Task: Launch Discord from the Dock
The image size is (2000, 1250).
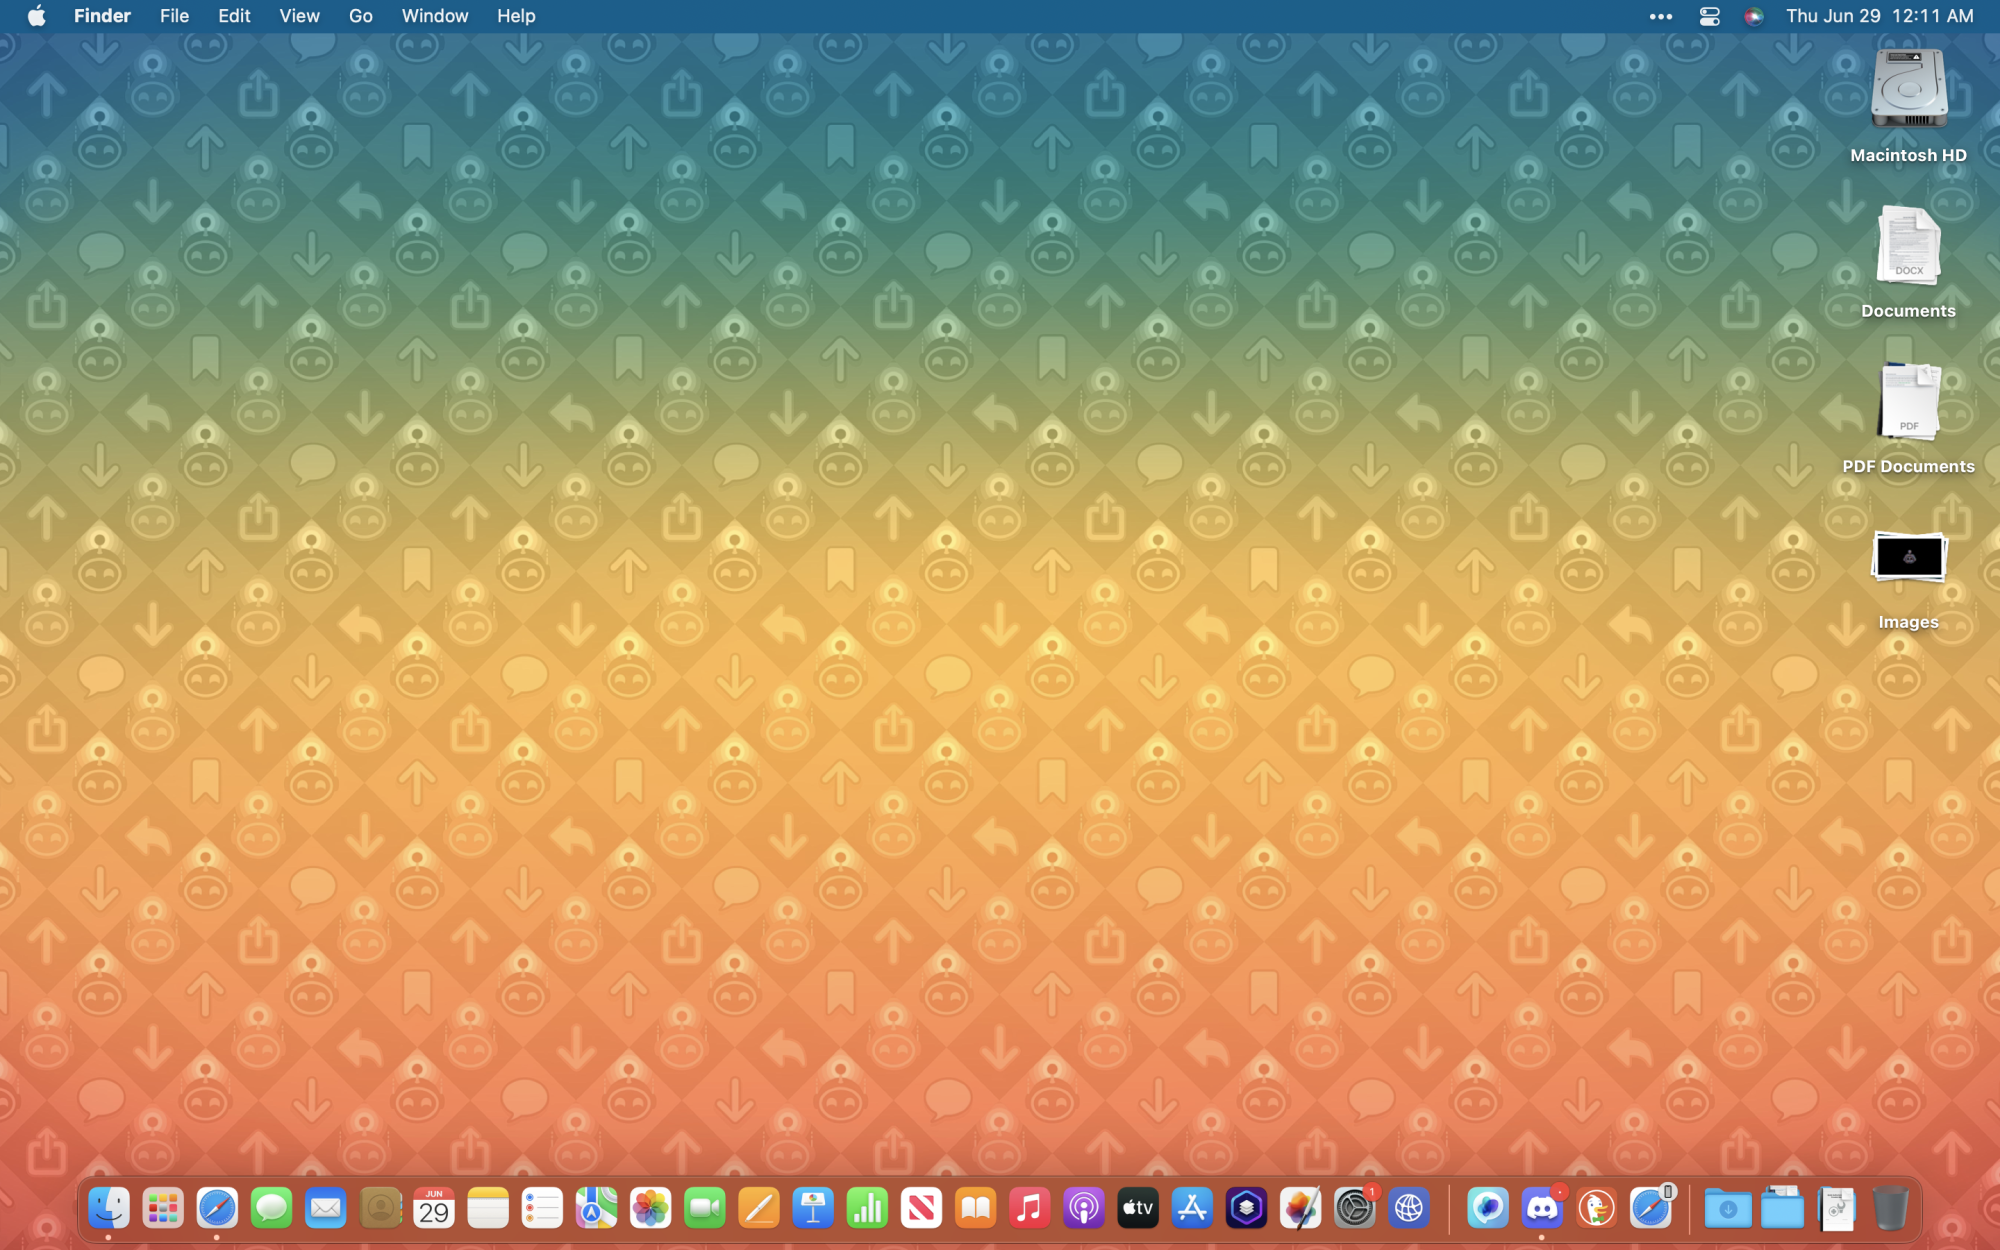Action: click(x=1541, y=1208)
